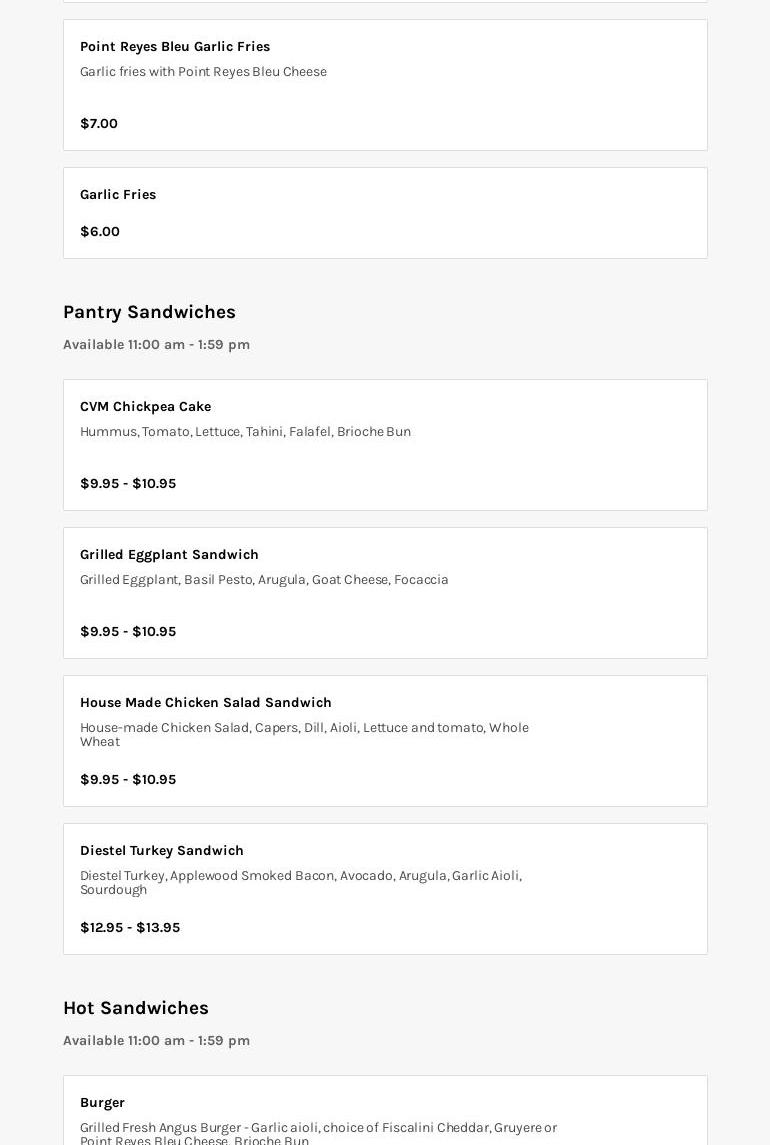The image size is (770, 1145).
Task: Open the CVM Chickpea Cake item
Action: click(145, 407)
